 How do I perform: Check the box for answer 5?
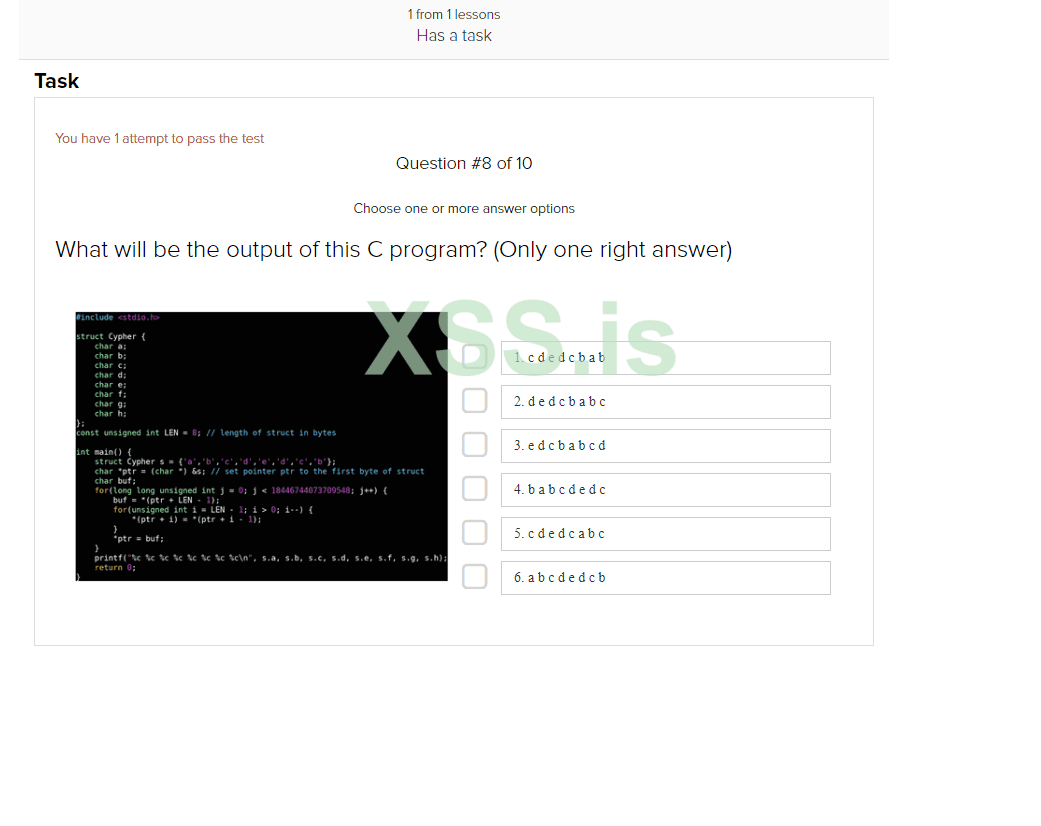tap(474, 532)
